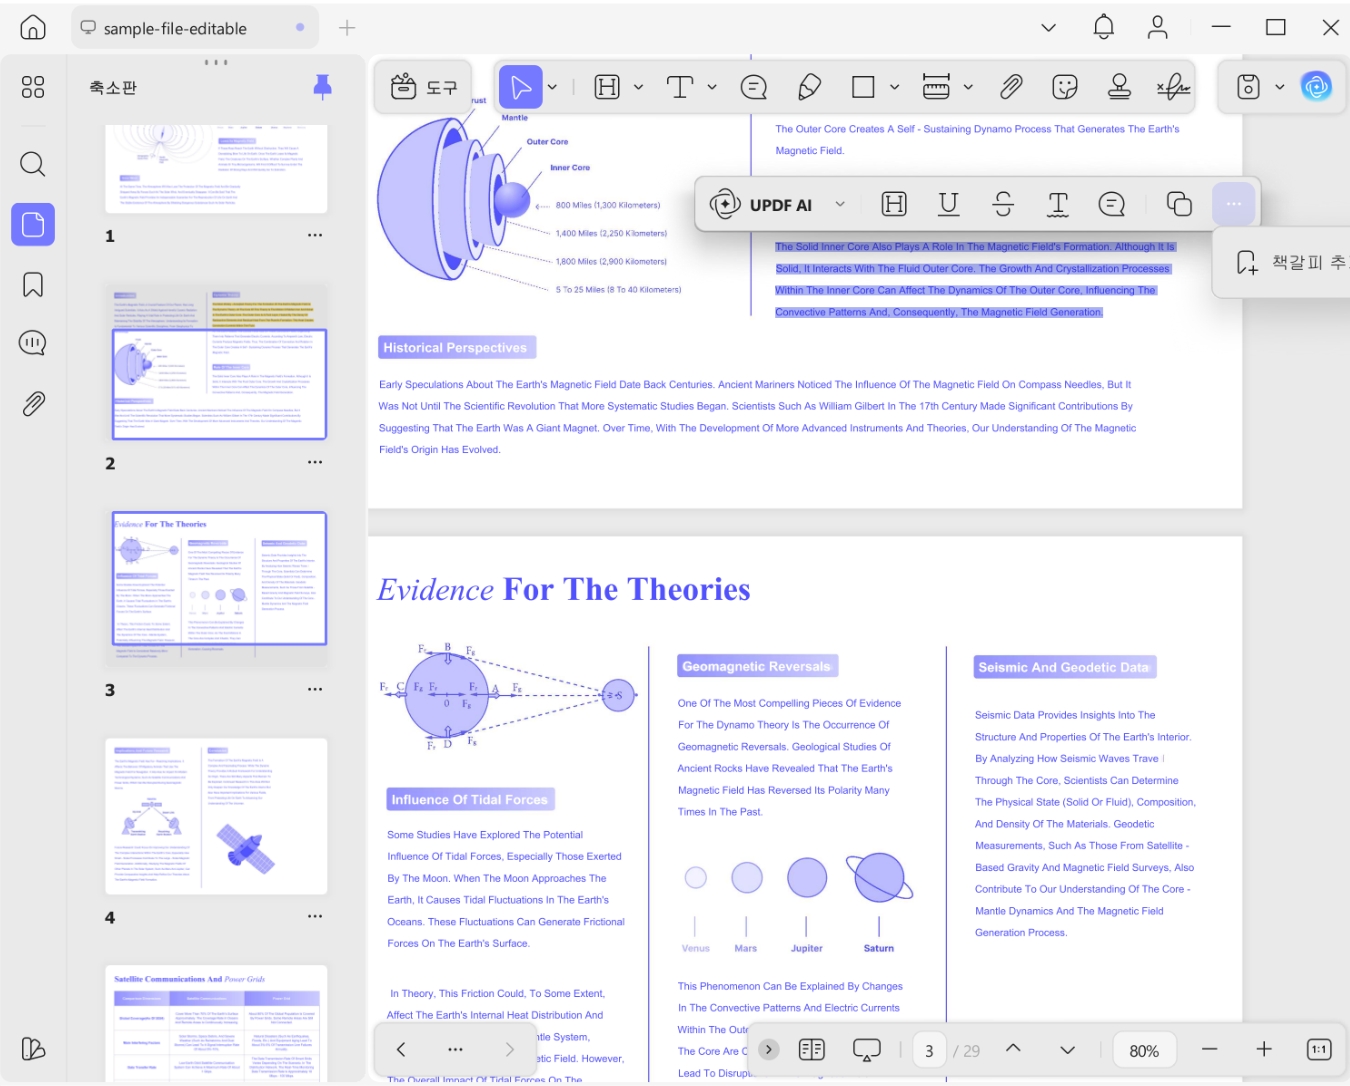The height and width of the screenshot is (1086, 1350).
Task: Open the thumbnails grid view icon in sidebar
Action: [33, 87]
